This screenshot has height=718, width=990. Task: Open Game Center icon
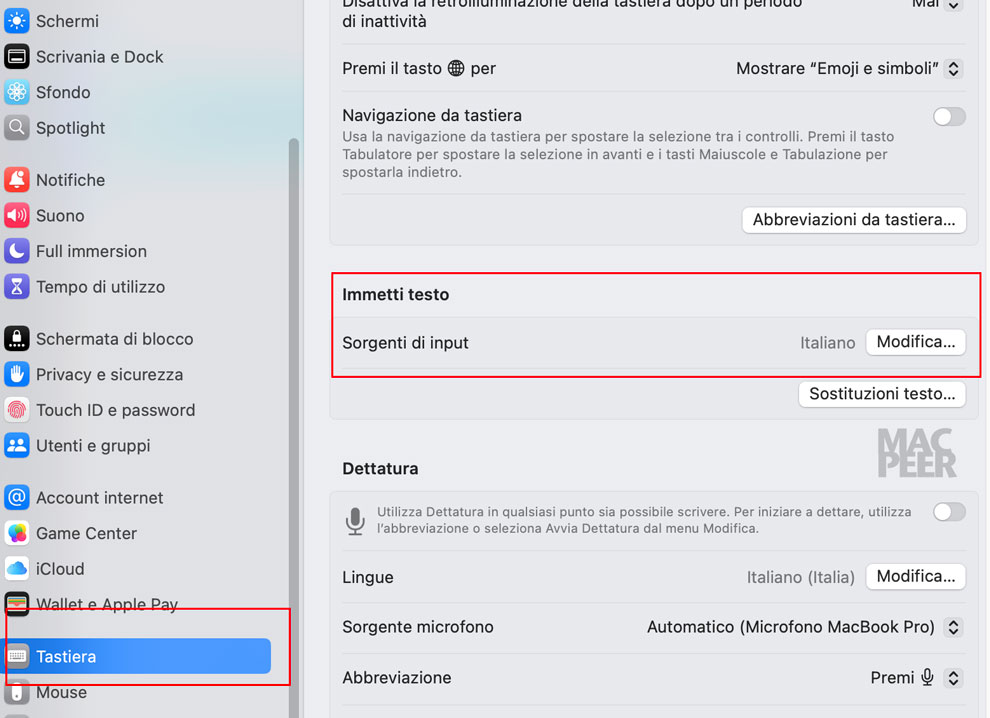tap(16, 534)
